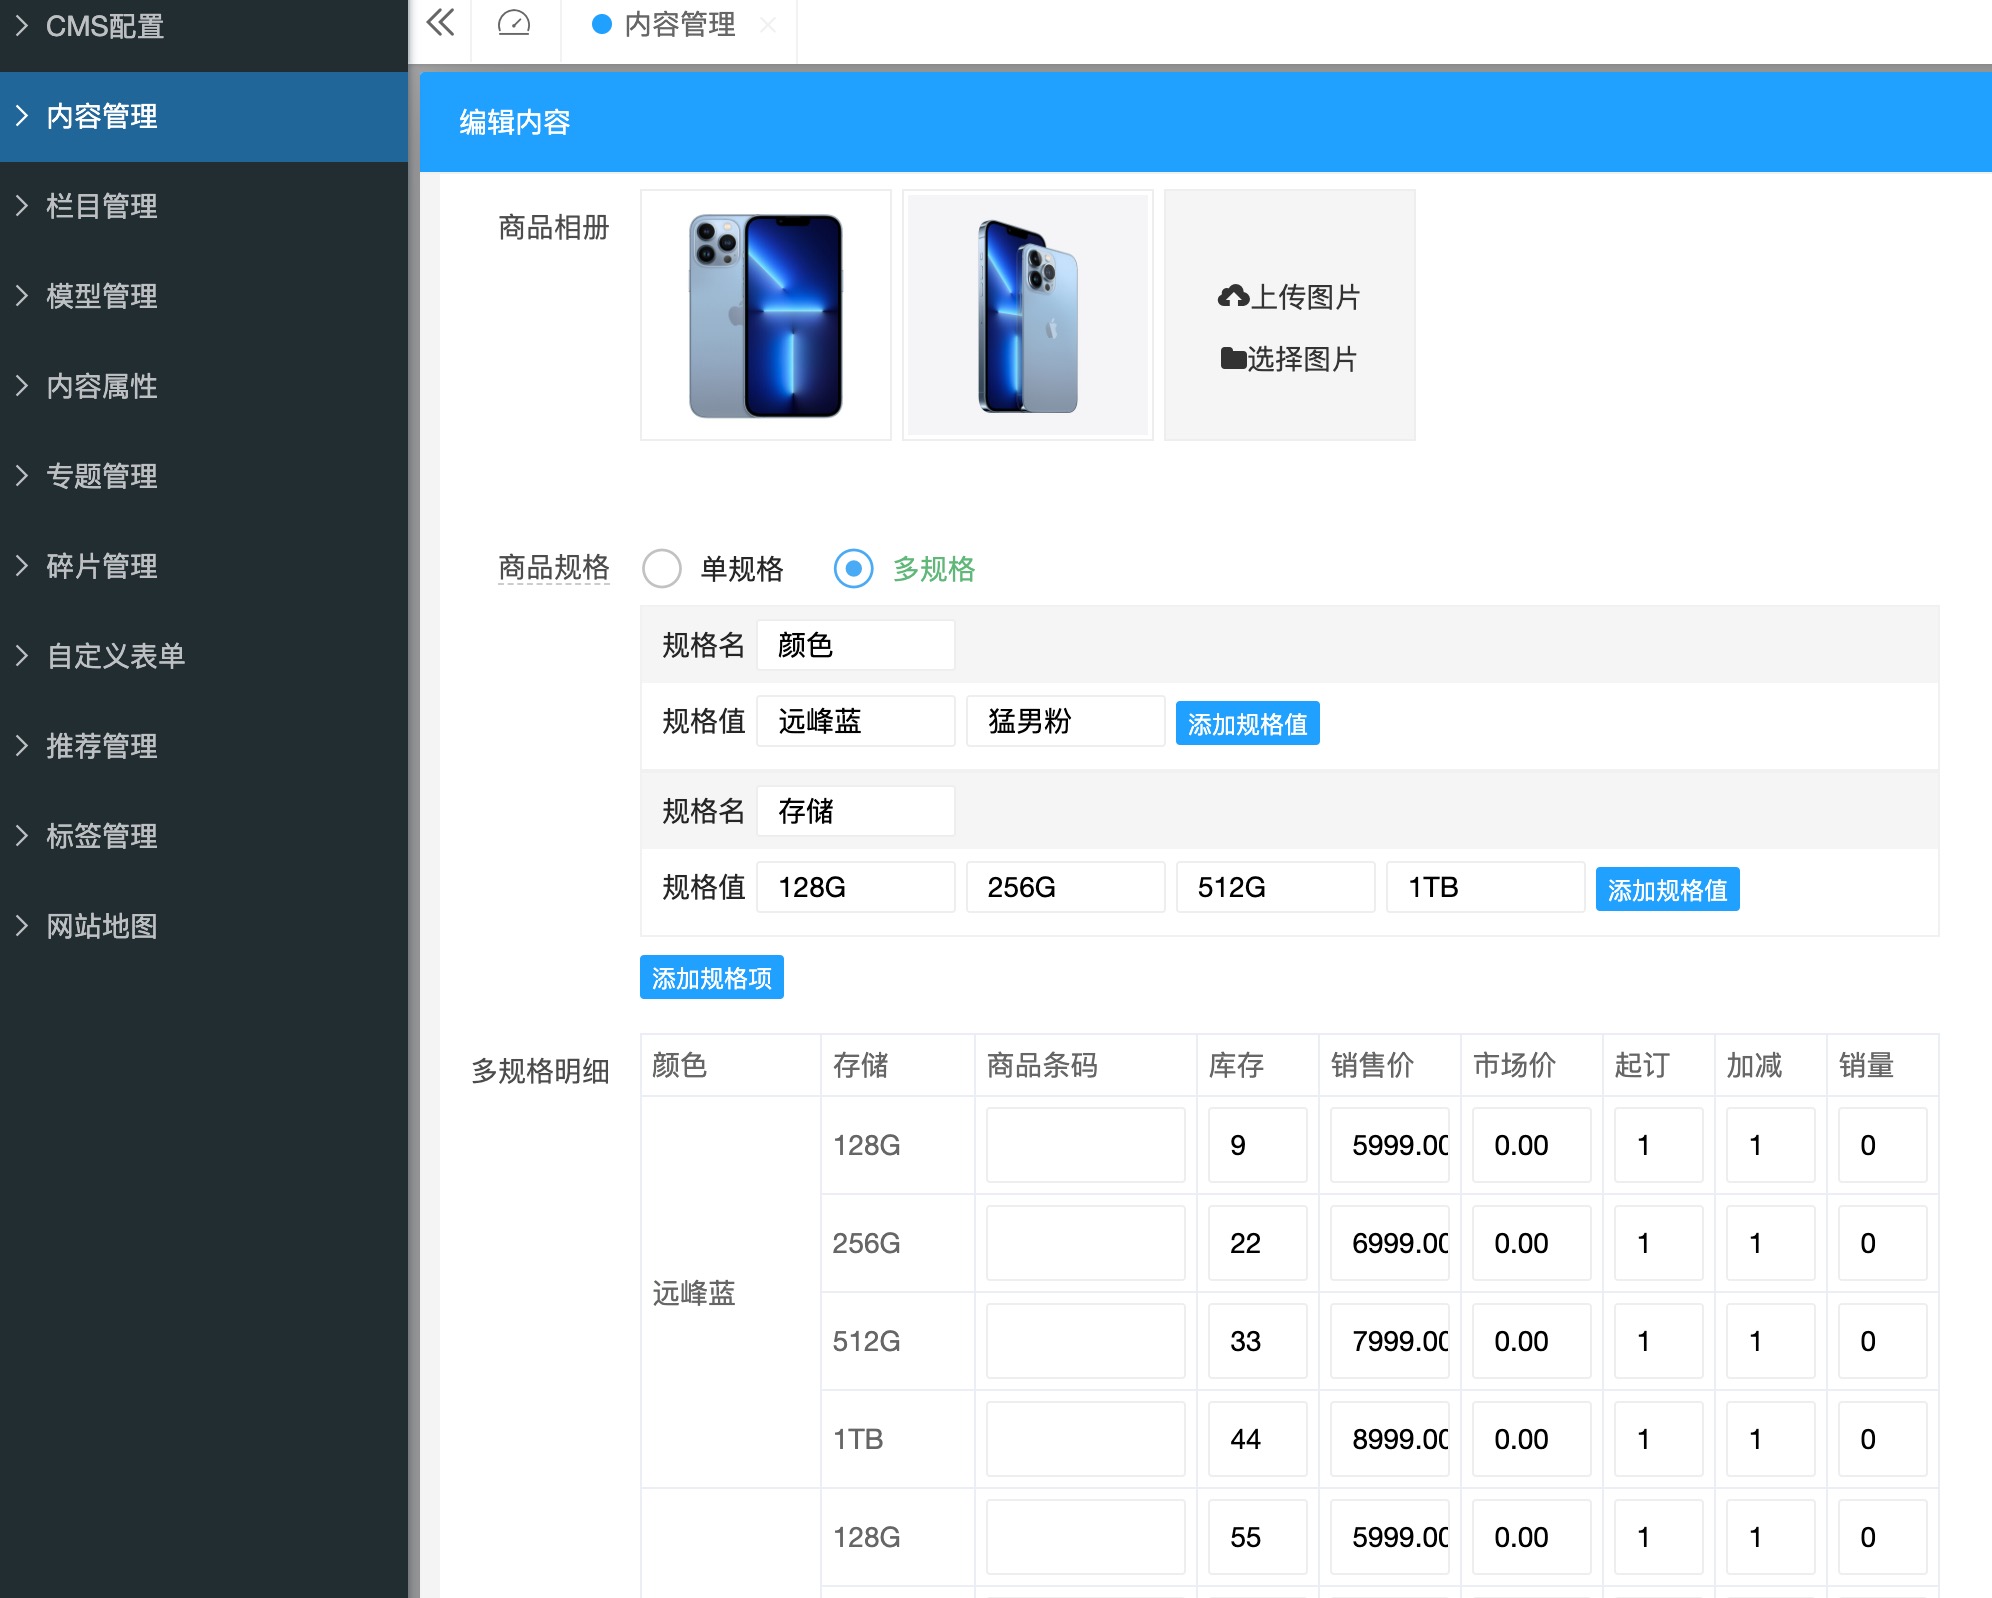Viewport: 1992px width, 1598px height.
Task: Click the 添加规格项 button
Action: [x=711, y=977]
